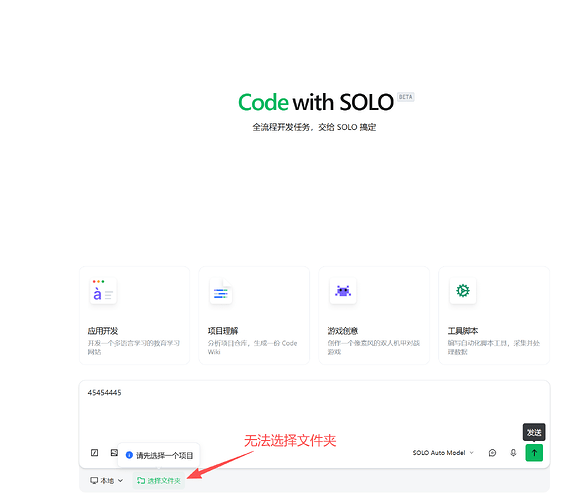The height and width of the screenshot is (500, 565).
Task: Open the 项目理解 suggestion card
Action: coord(254,315)
